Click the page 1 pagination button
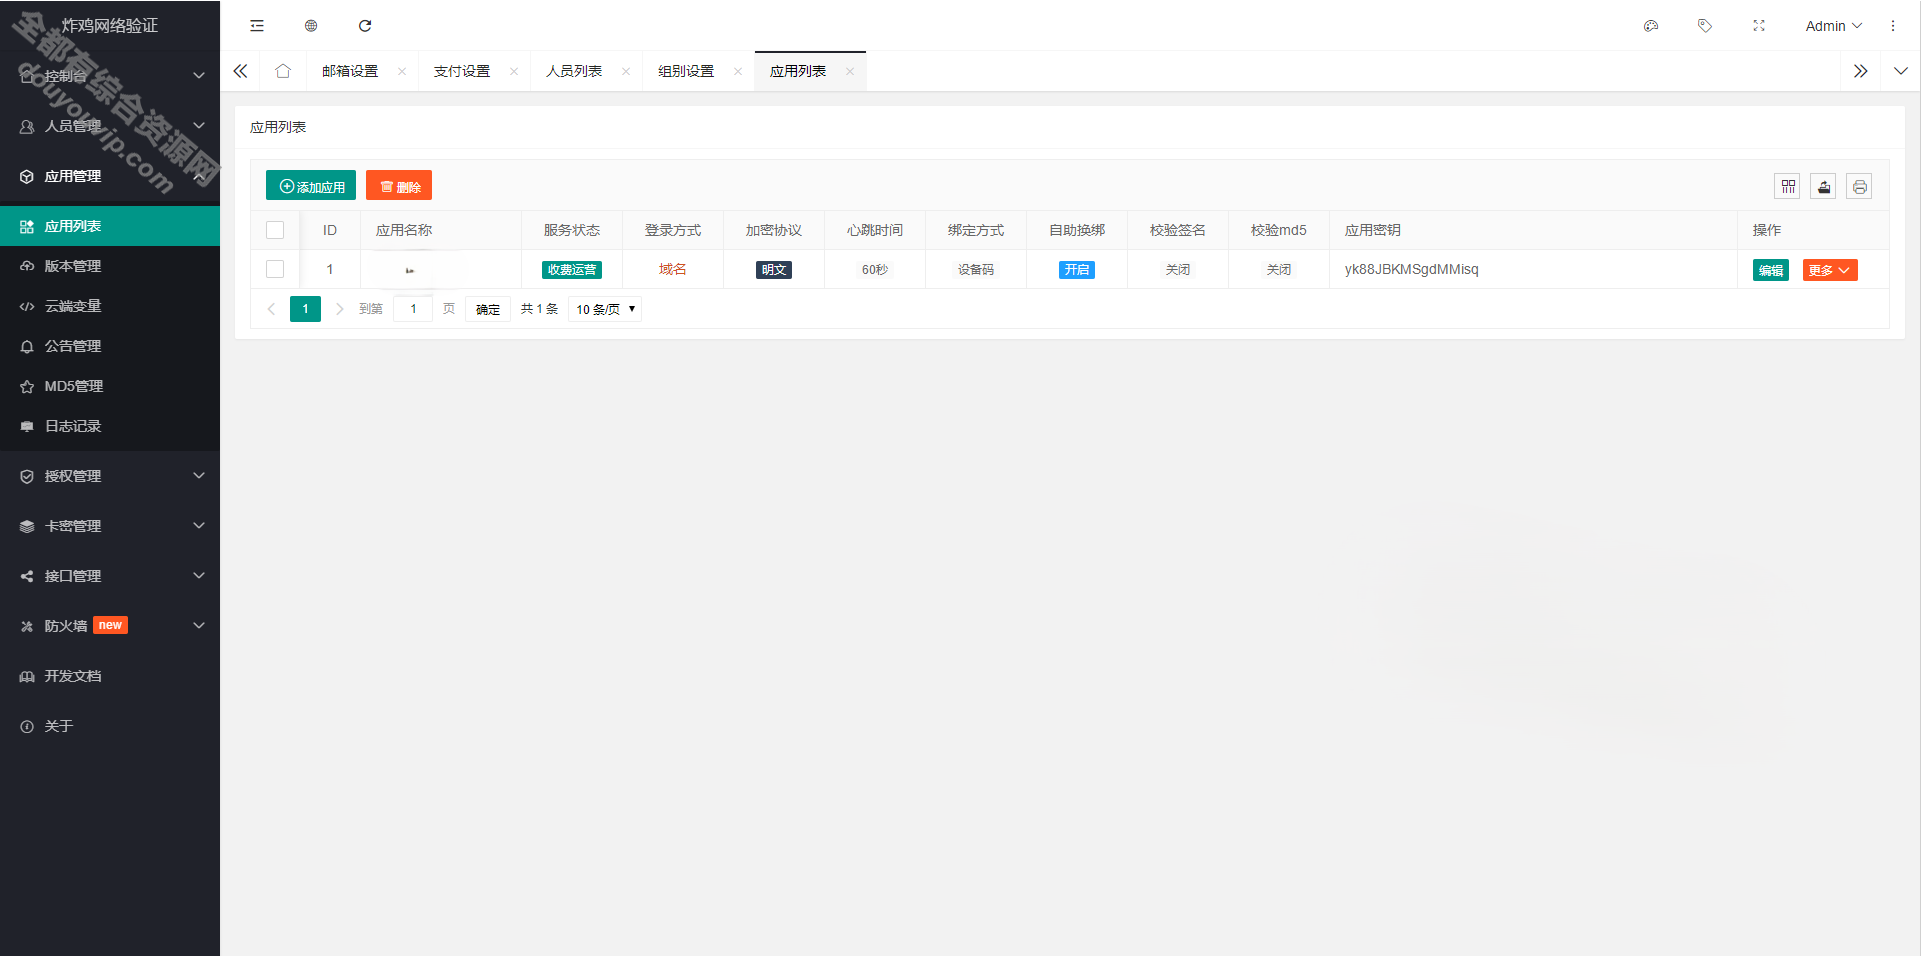 [x=306, y=309]
